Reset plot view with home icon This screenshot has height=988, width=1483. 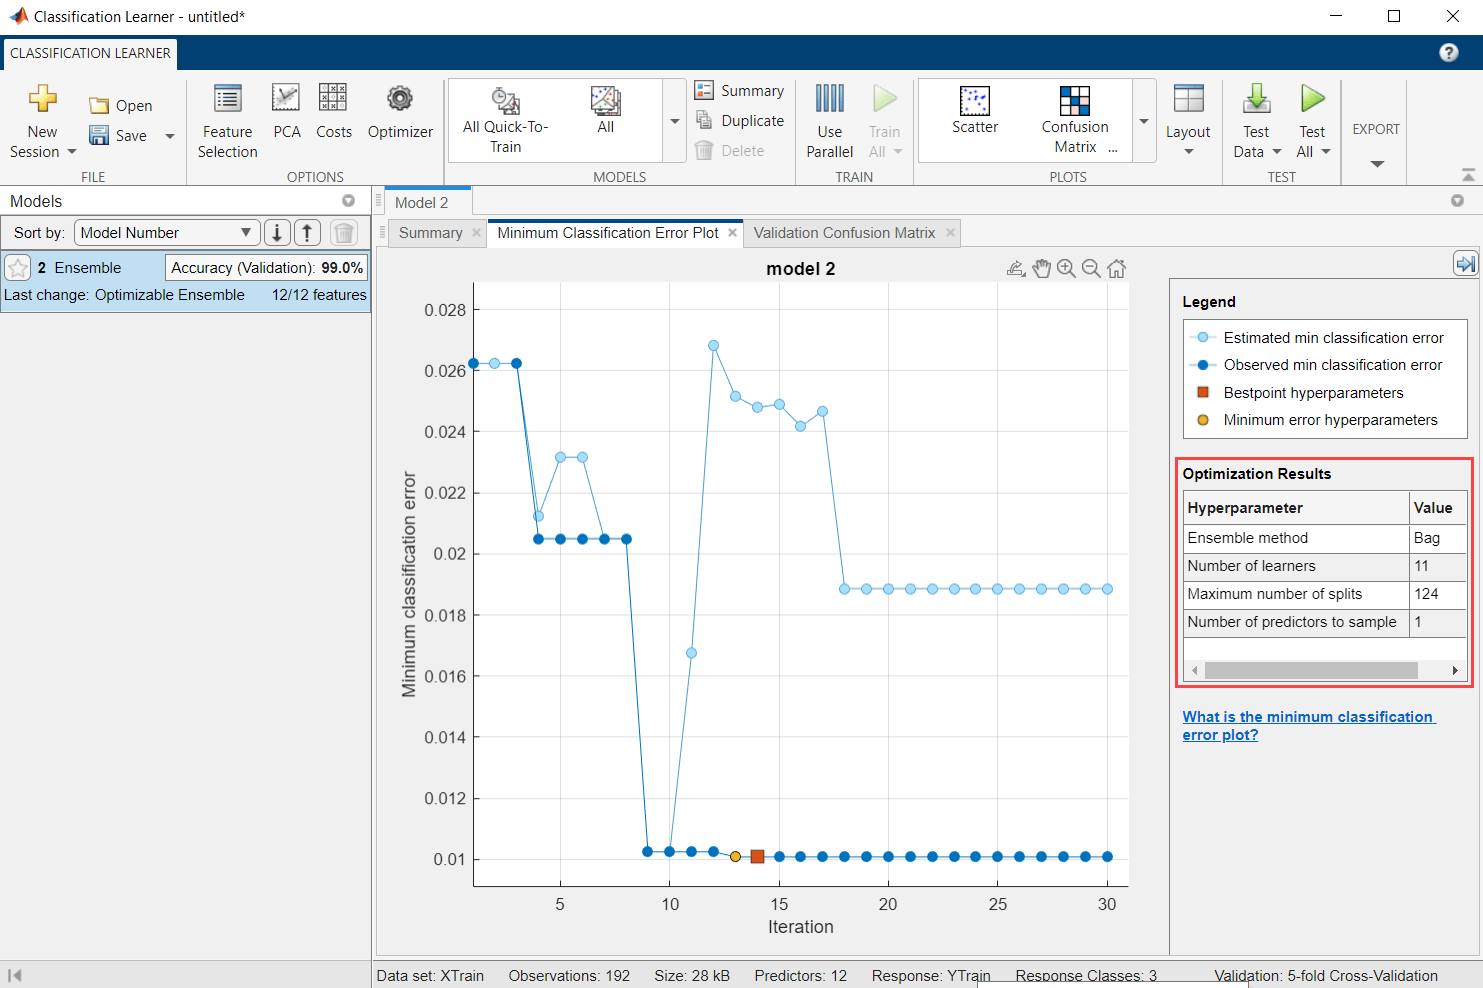coord(1117,268)
